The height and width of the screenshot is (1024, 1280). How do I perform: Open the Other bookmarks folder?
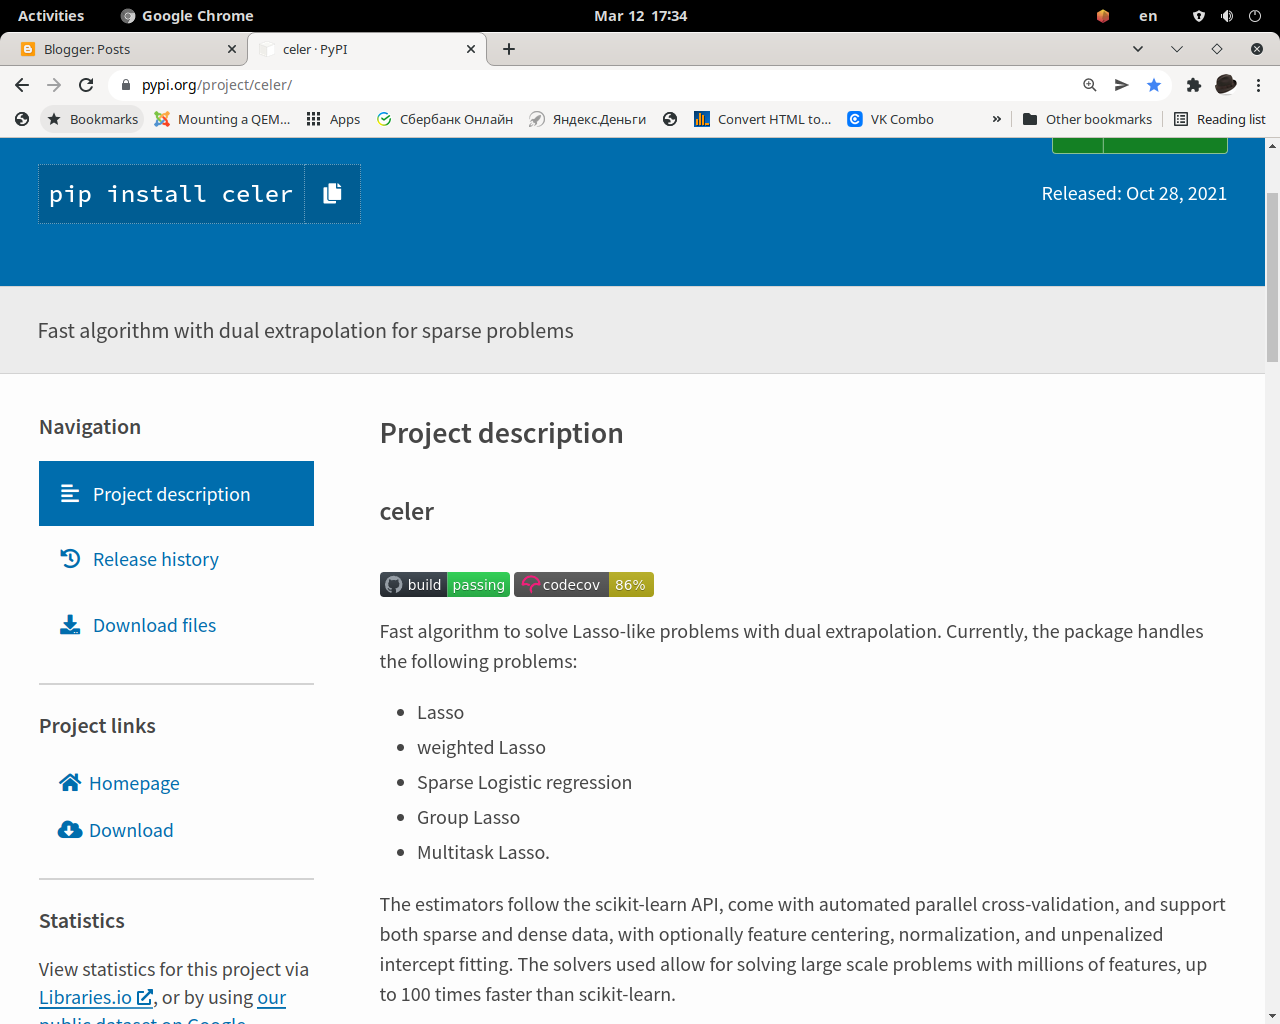coord(1087,119)
